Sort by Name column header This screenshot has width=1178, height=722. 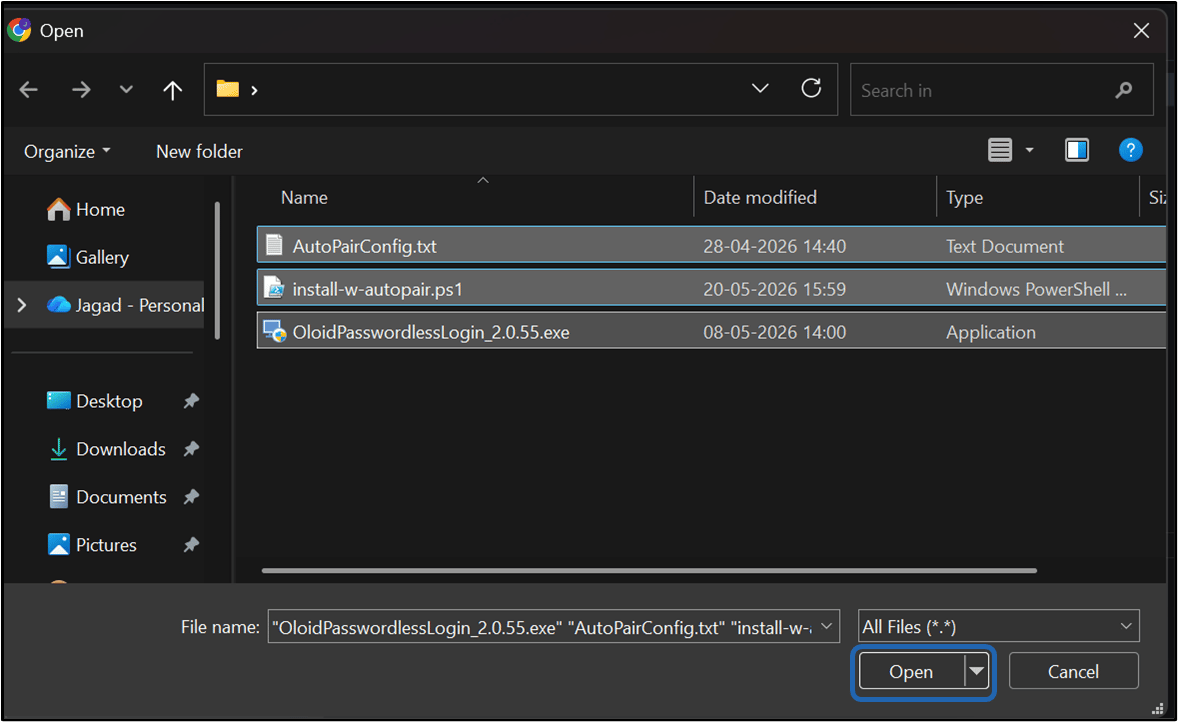[x=304, y=198]
